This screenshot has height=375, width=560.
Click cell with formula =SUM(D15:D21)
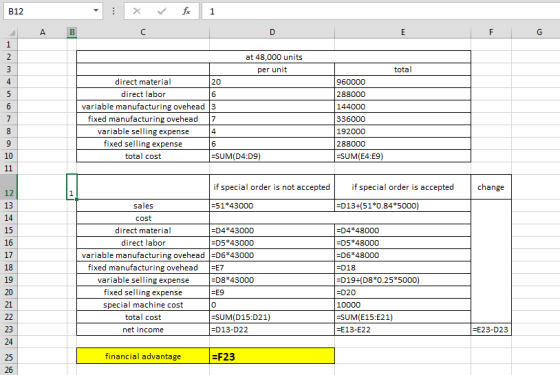tap(272, 317)
